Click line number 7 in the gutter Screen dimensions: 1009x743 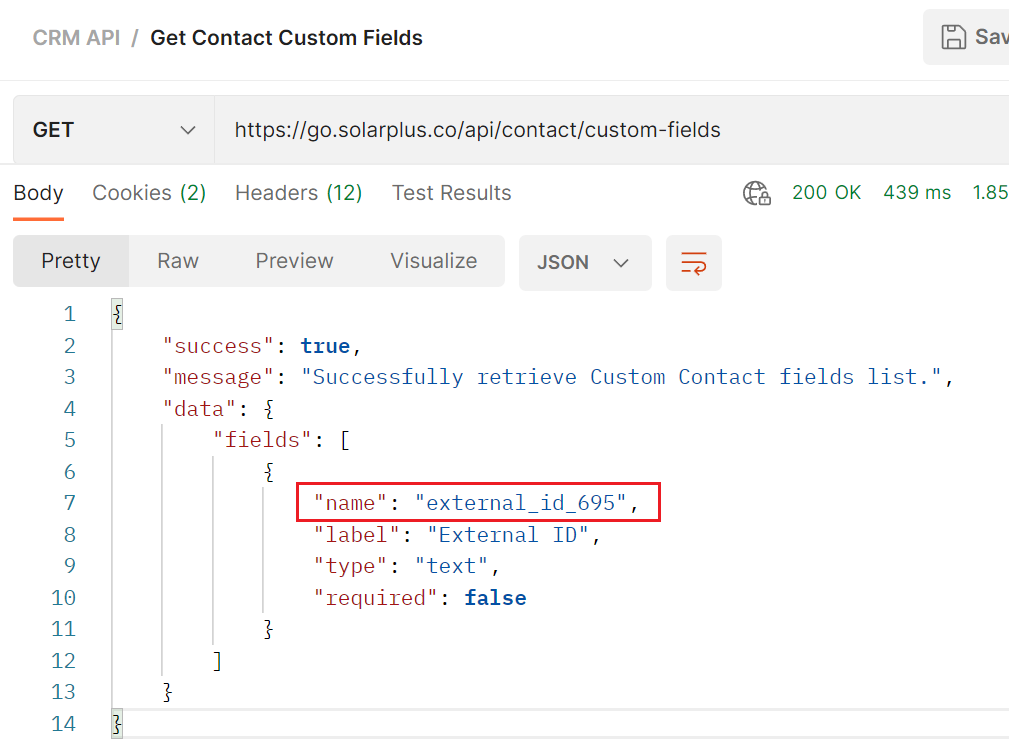[69, 503]
